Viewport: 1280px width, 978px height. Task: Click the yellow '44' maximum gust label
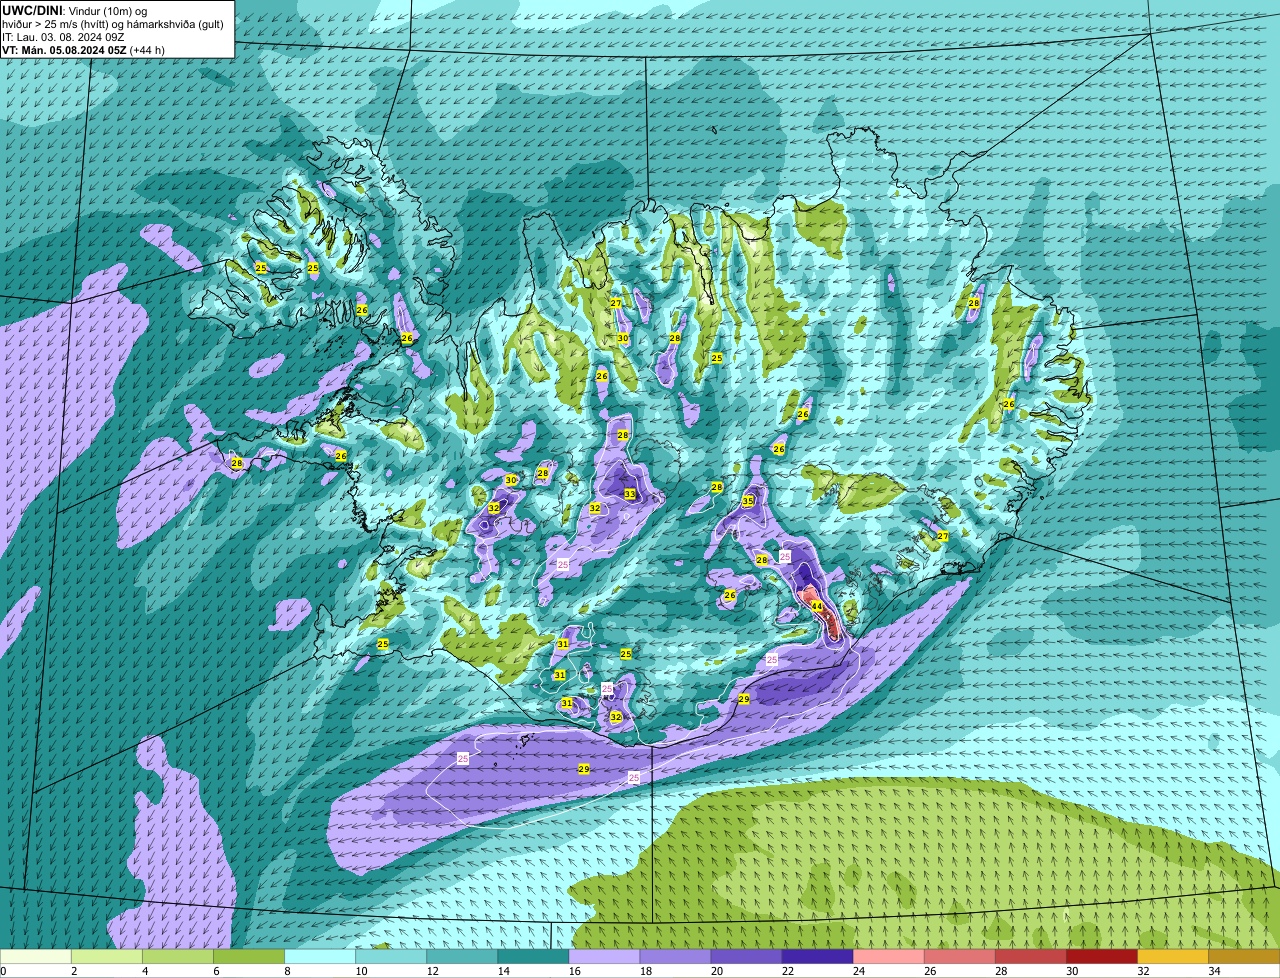[x=817, y=606]
